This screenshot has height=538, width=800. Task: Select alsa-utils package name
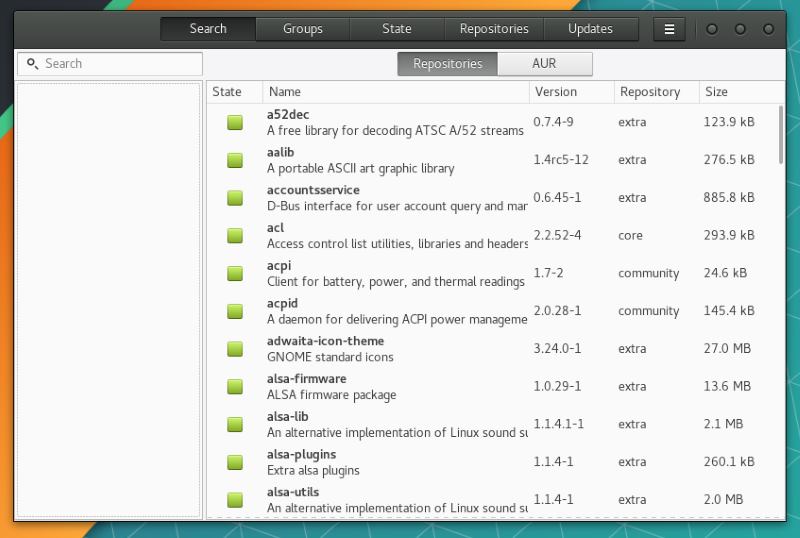293,492
